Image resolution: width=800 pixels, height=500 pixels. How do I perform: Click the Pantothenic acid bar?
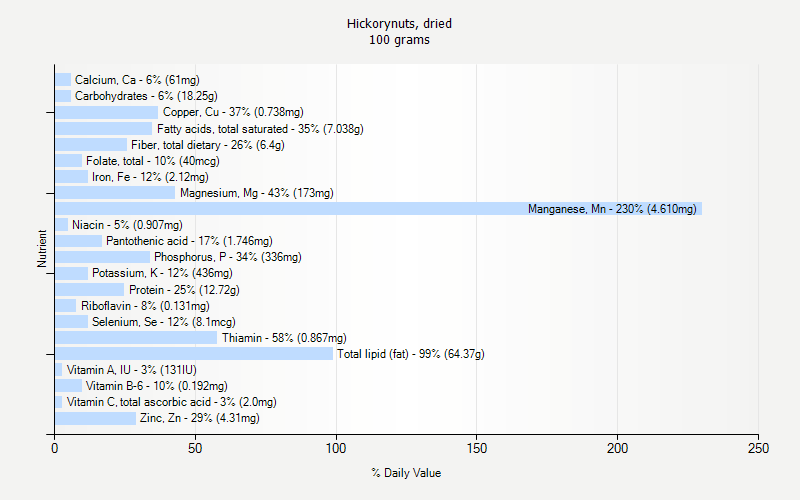coord(79,241)
